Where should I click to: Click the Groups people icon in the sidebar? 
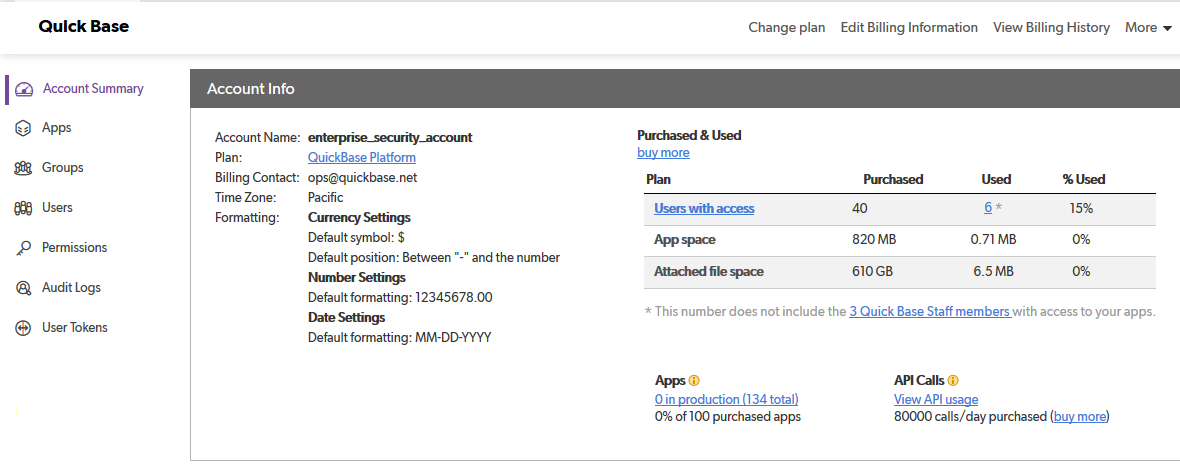23,169
